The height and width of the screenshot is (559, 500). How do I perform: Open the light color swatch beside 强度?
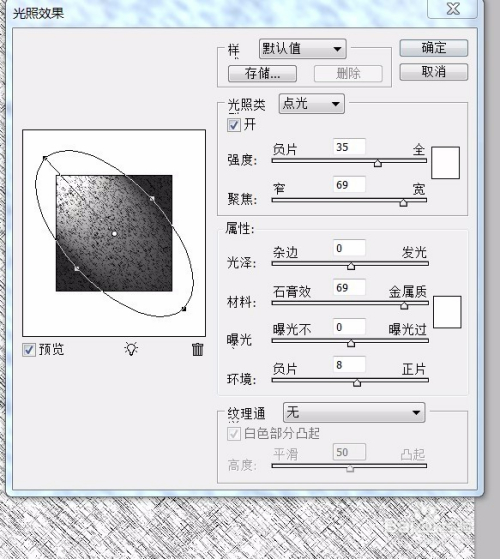point(445,163)
